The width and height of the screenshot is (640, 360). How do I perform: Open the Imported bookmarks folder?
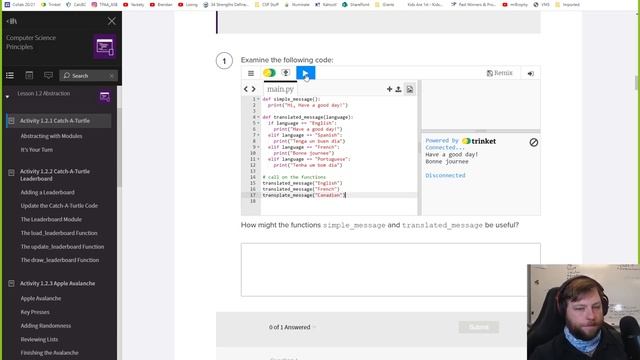tap(567, 4)
